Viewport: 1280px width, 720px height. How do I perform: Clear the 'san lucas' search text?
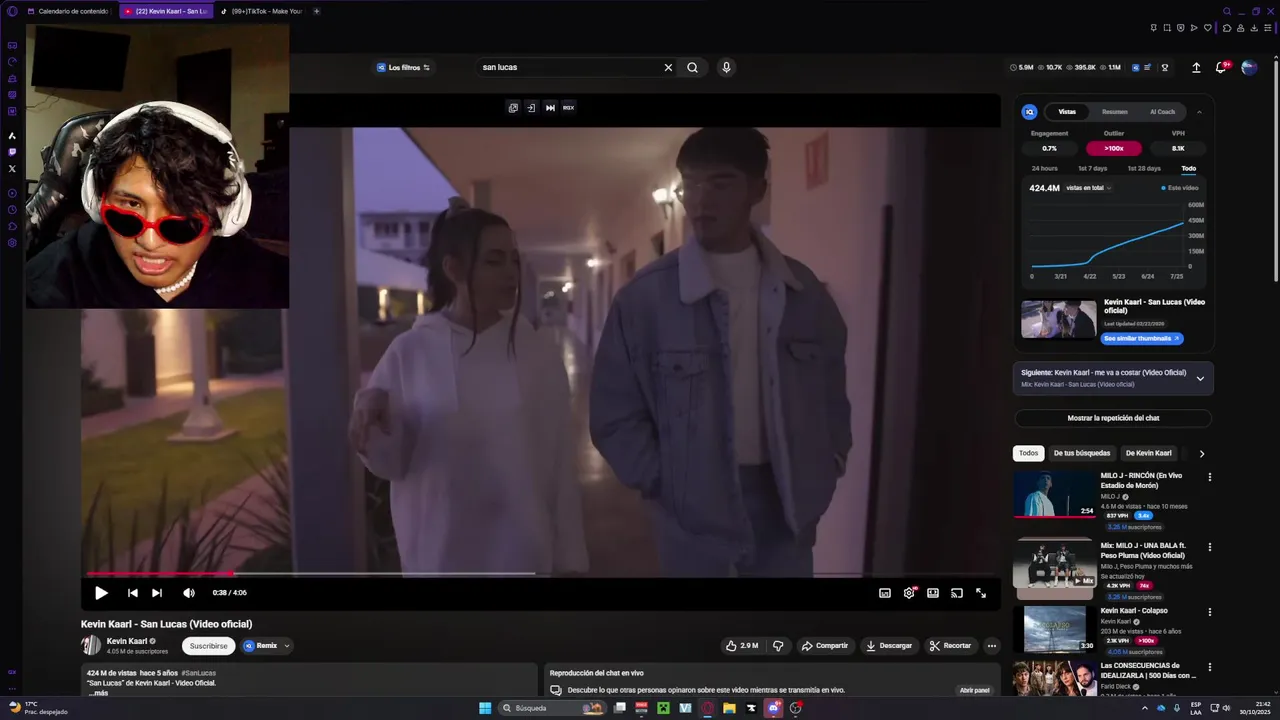click(668, 67)
